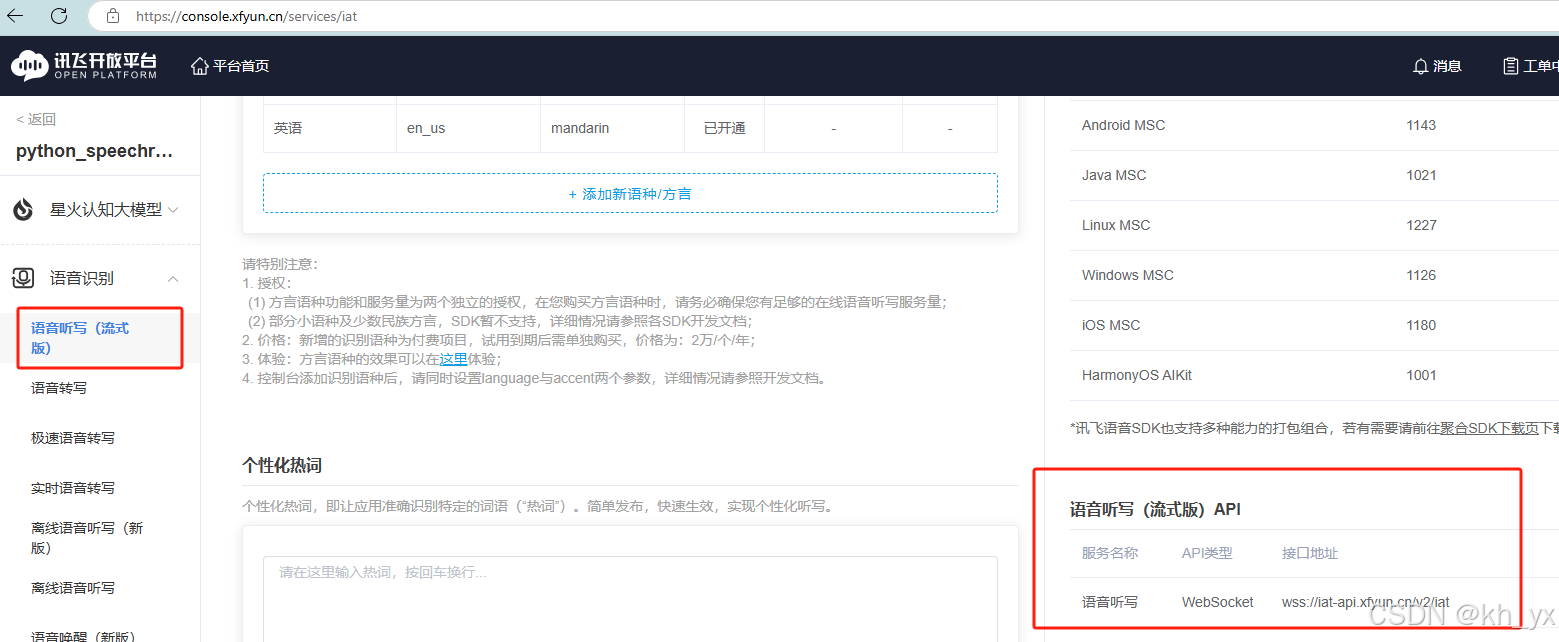Screen dimensions: 1559x642
Task: Open the 这里 experience link
Action: (454, 359)
